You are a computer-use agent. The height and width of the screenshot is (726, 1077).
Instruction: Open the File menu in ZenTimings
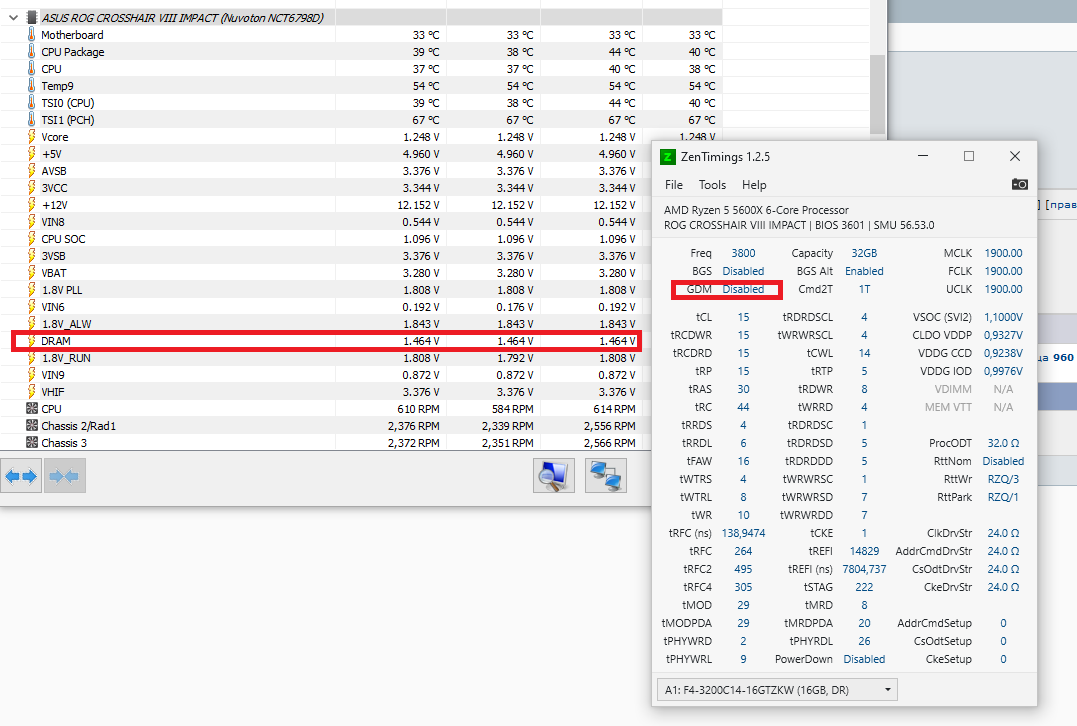[x=674, y=185]
